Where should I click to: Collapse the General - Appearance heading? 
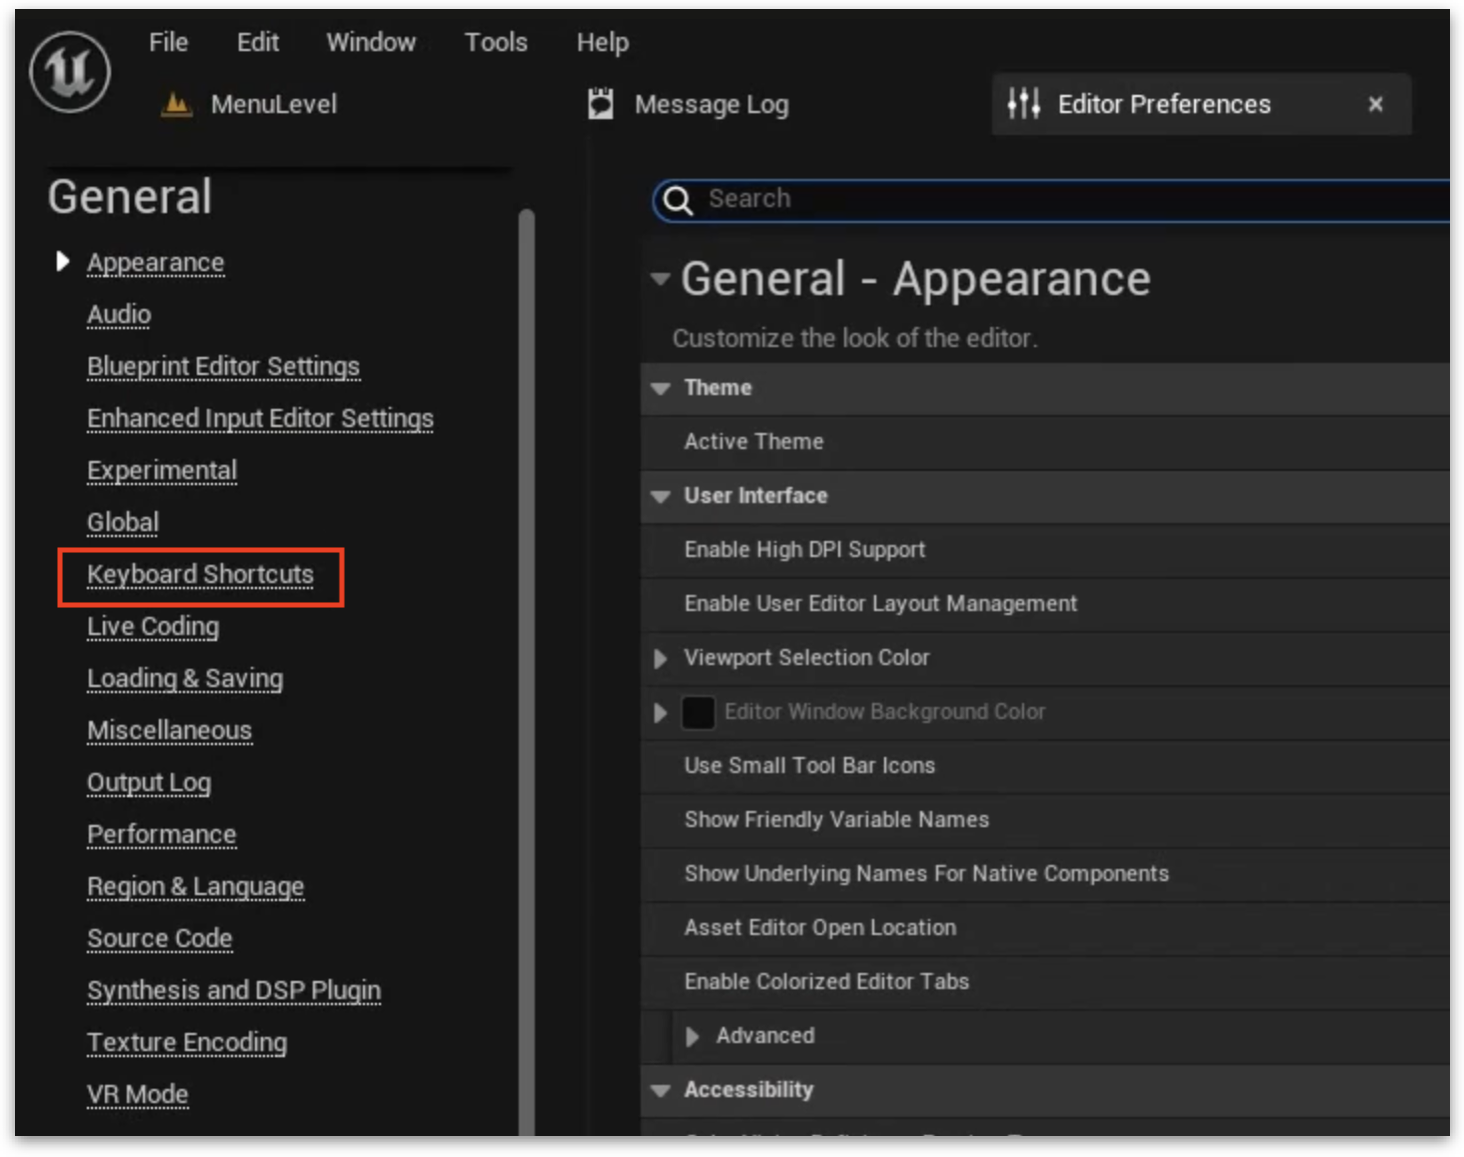(x=660, y=279)
